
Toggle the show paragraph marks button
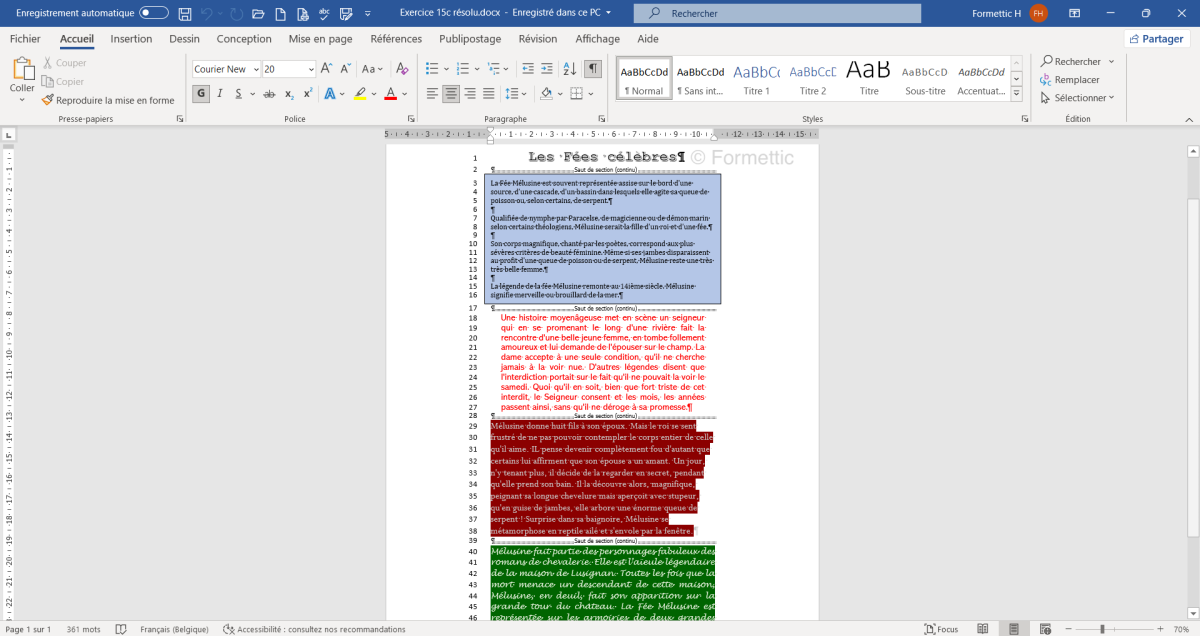593,69
